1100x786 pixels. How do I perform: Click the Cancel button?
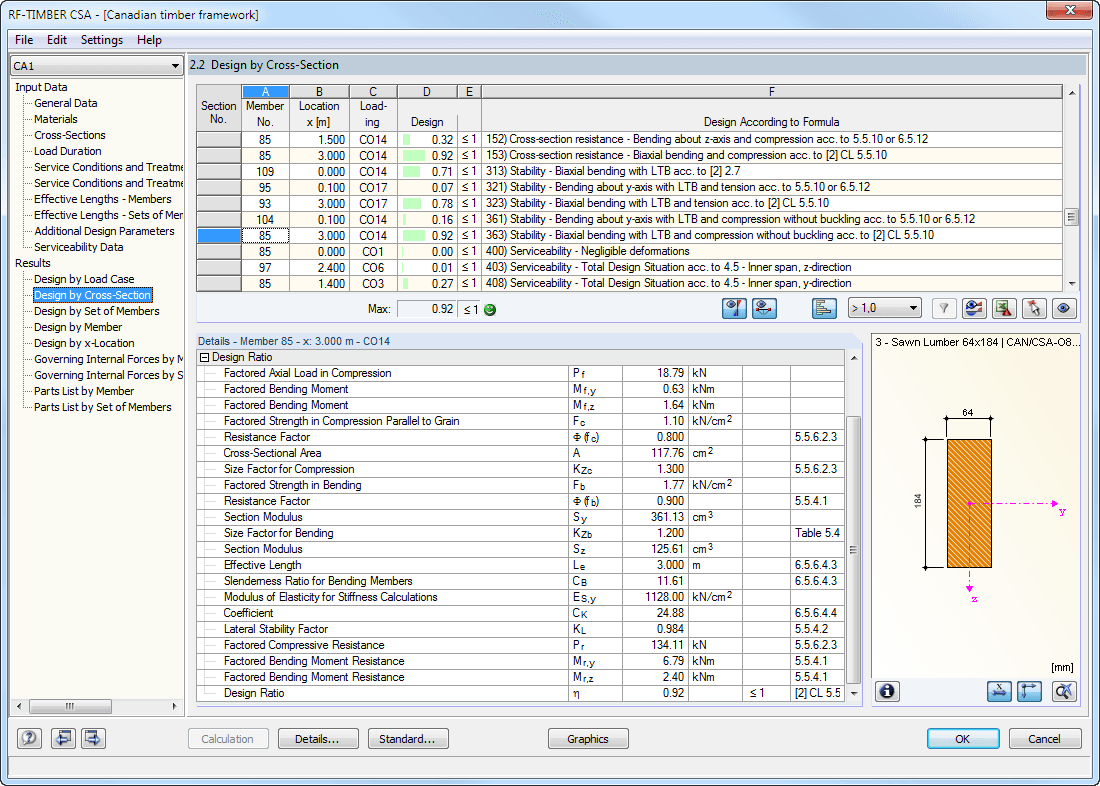pos(1044,739)
